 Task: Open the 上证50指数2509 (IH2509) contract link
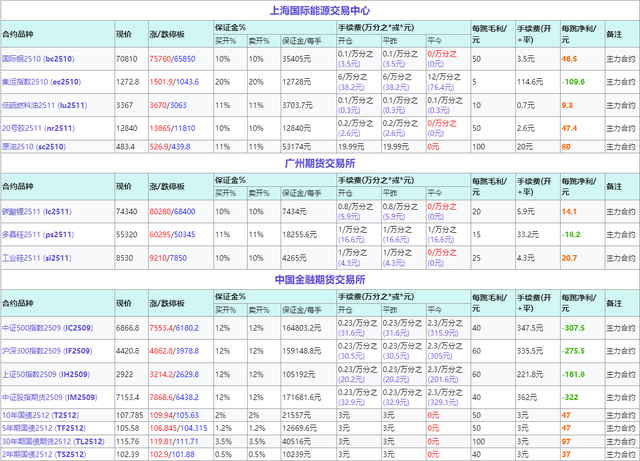click(x=46, y=374)
